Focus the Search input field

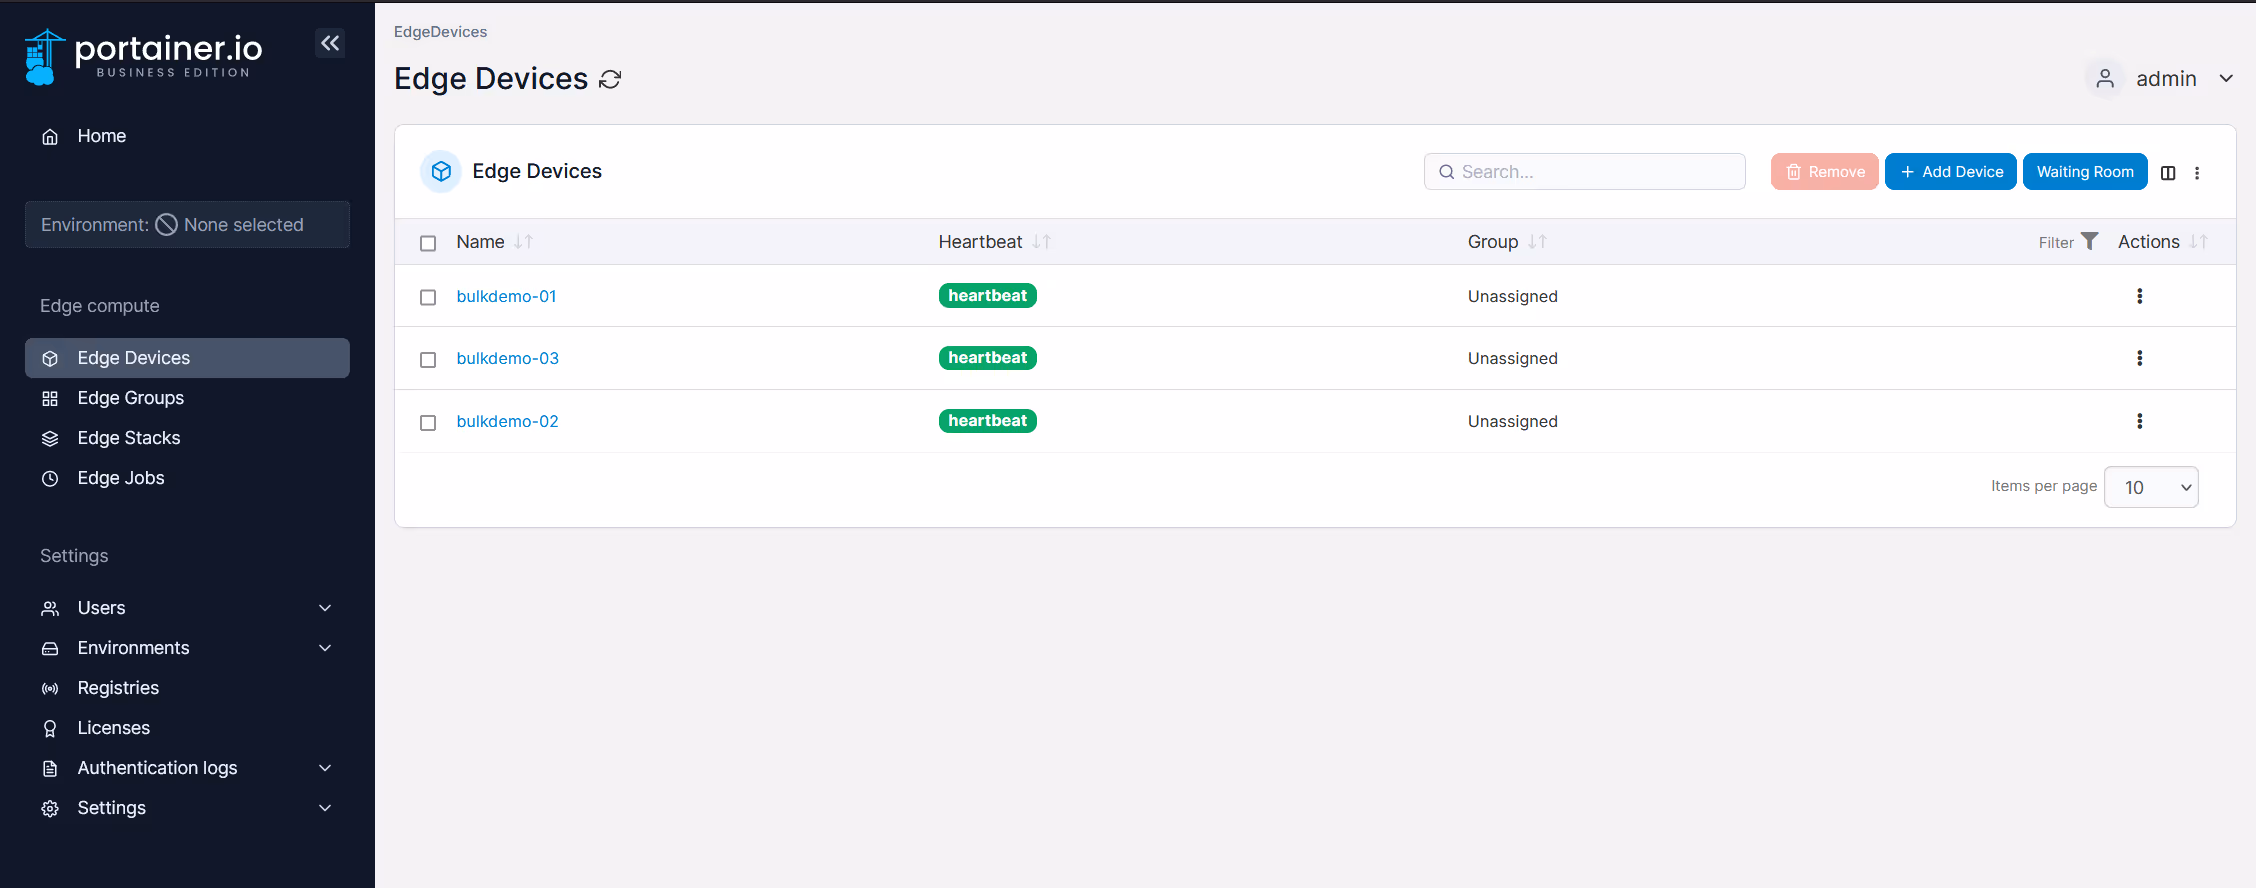[x=1585, y=172]
